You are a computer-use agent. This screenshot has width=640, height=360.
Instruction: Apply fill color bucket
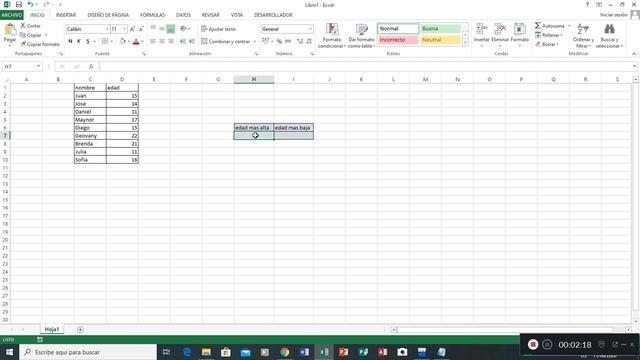(122, 41)
